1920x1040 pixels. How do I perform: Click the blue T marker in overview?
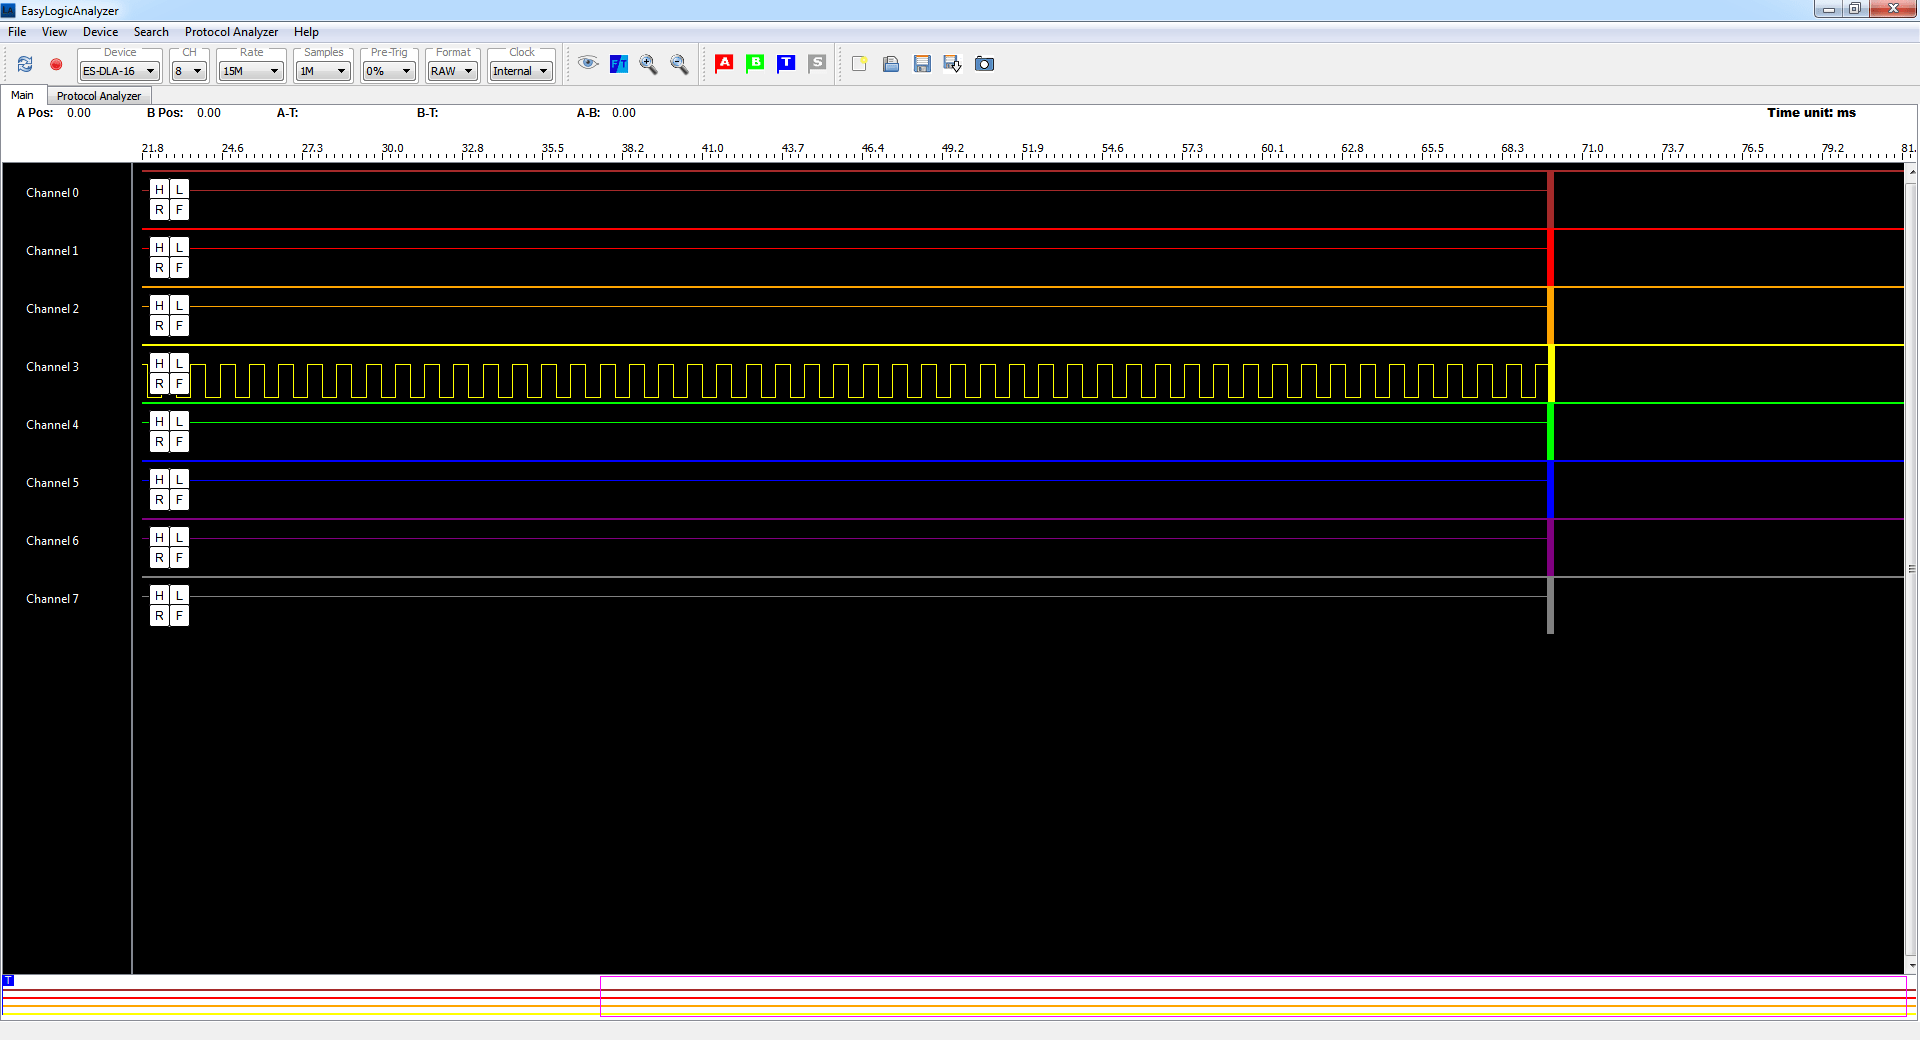point(8,981)
